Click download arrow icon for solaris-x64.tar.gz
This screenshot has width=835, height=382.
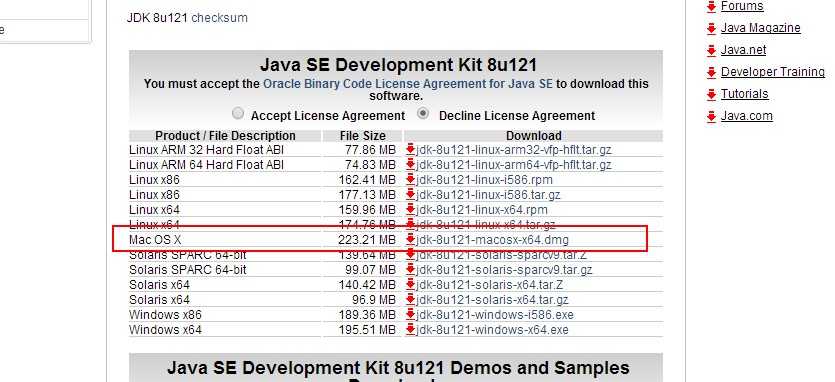pyautogui.click(x=410, y=299)
